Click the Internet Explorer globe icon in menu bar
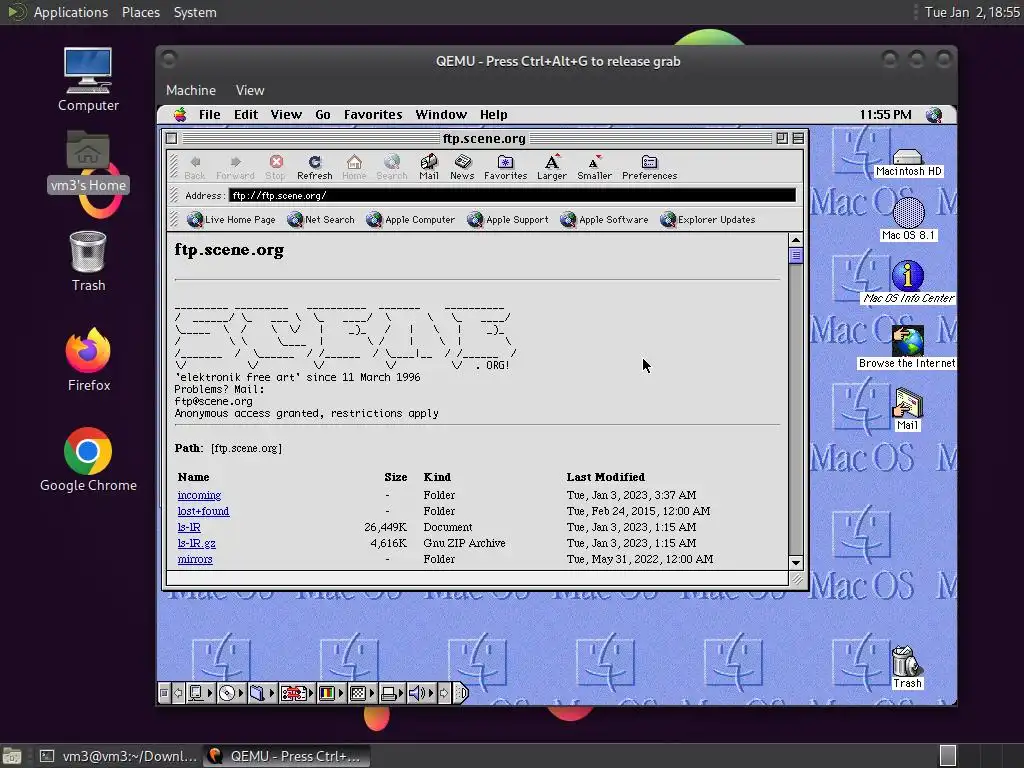The image size is (1024, 768). (x=935, y=115)
